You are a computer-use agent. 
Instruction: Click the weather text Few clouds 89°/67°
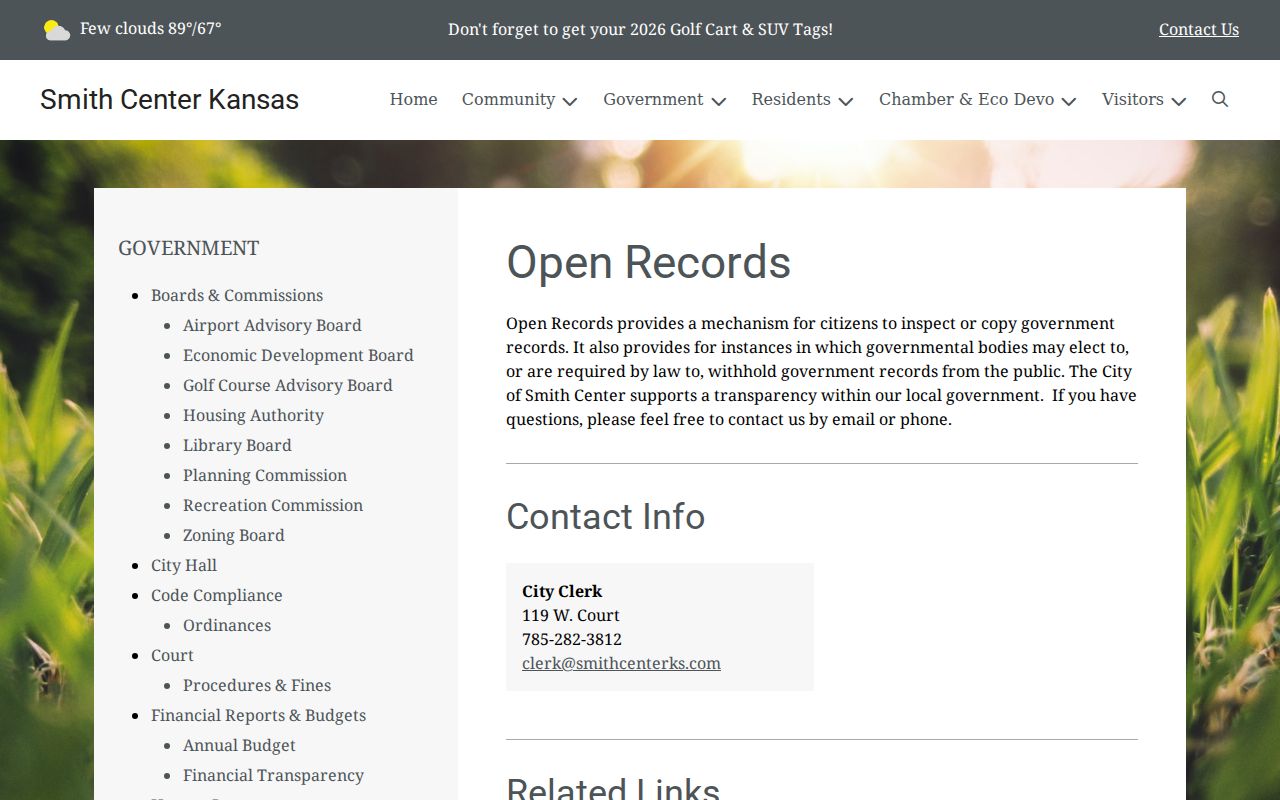point(151,28)
